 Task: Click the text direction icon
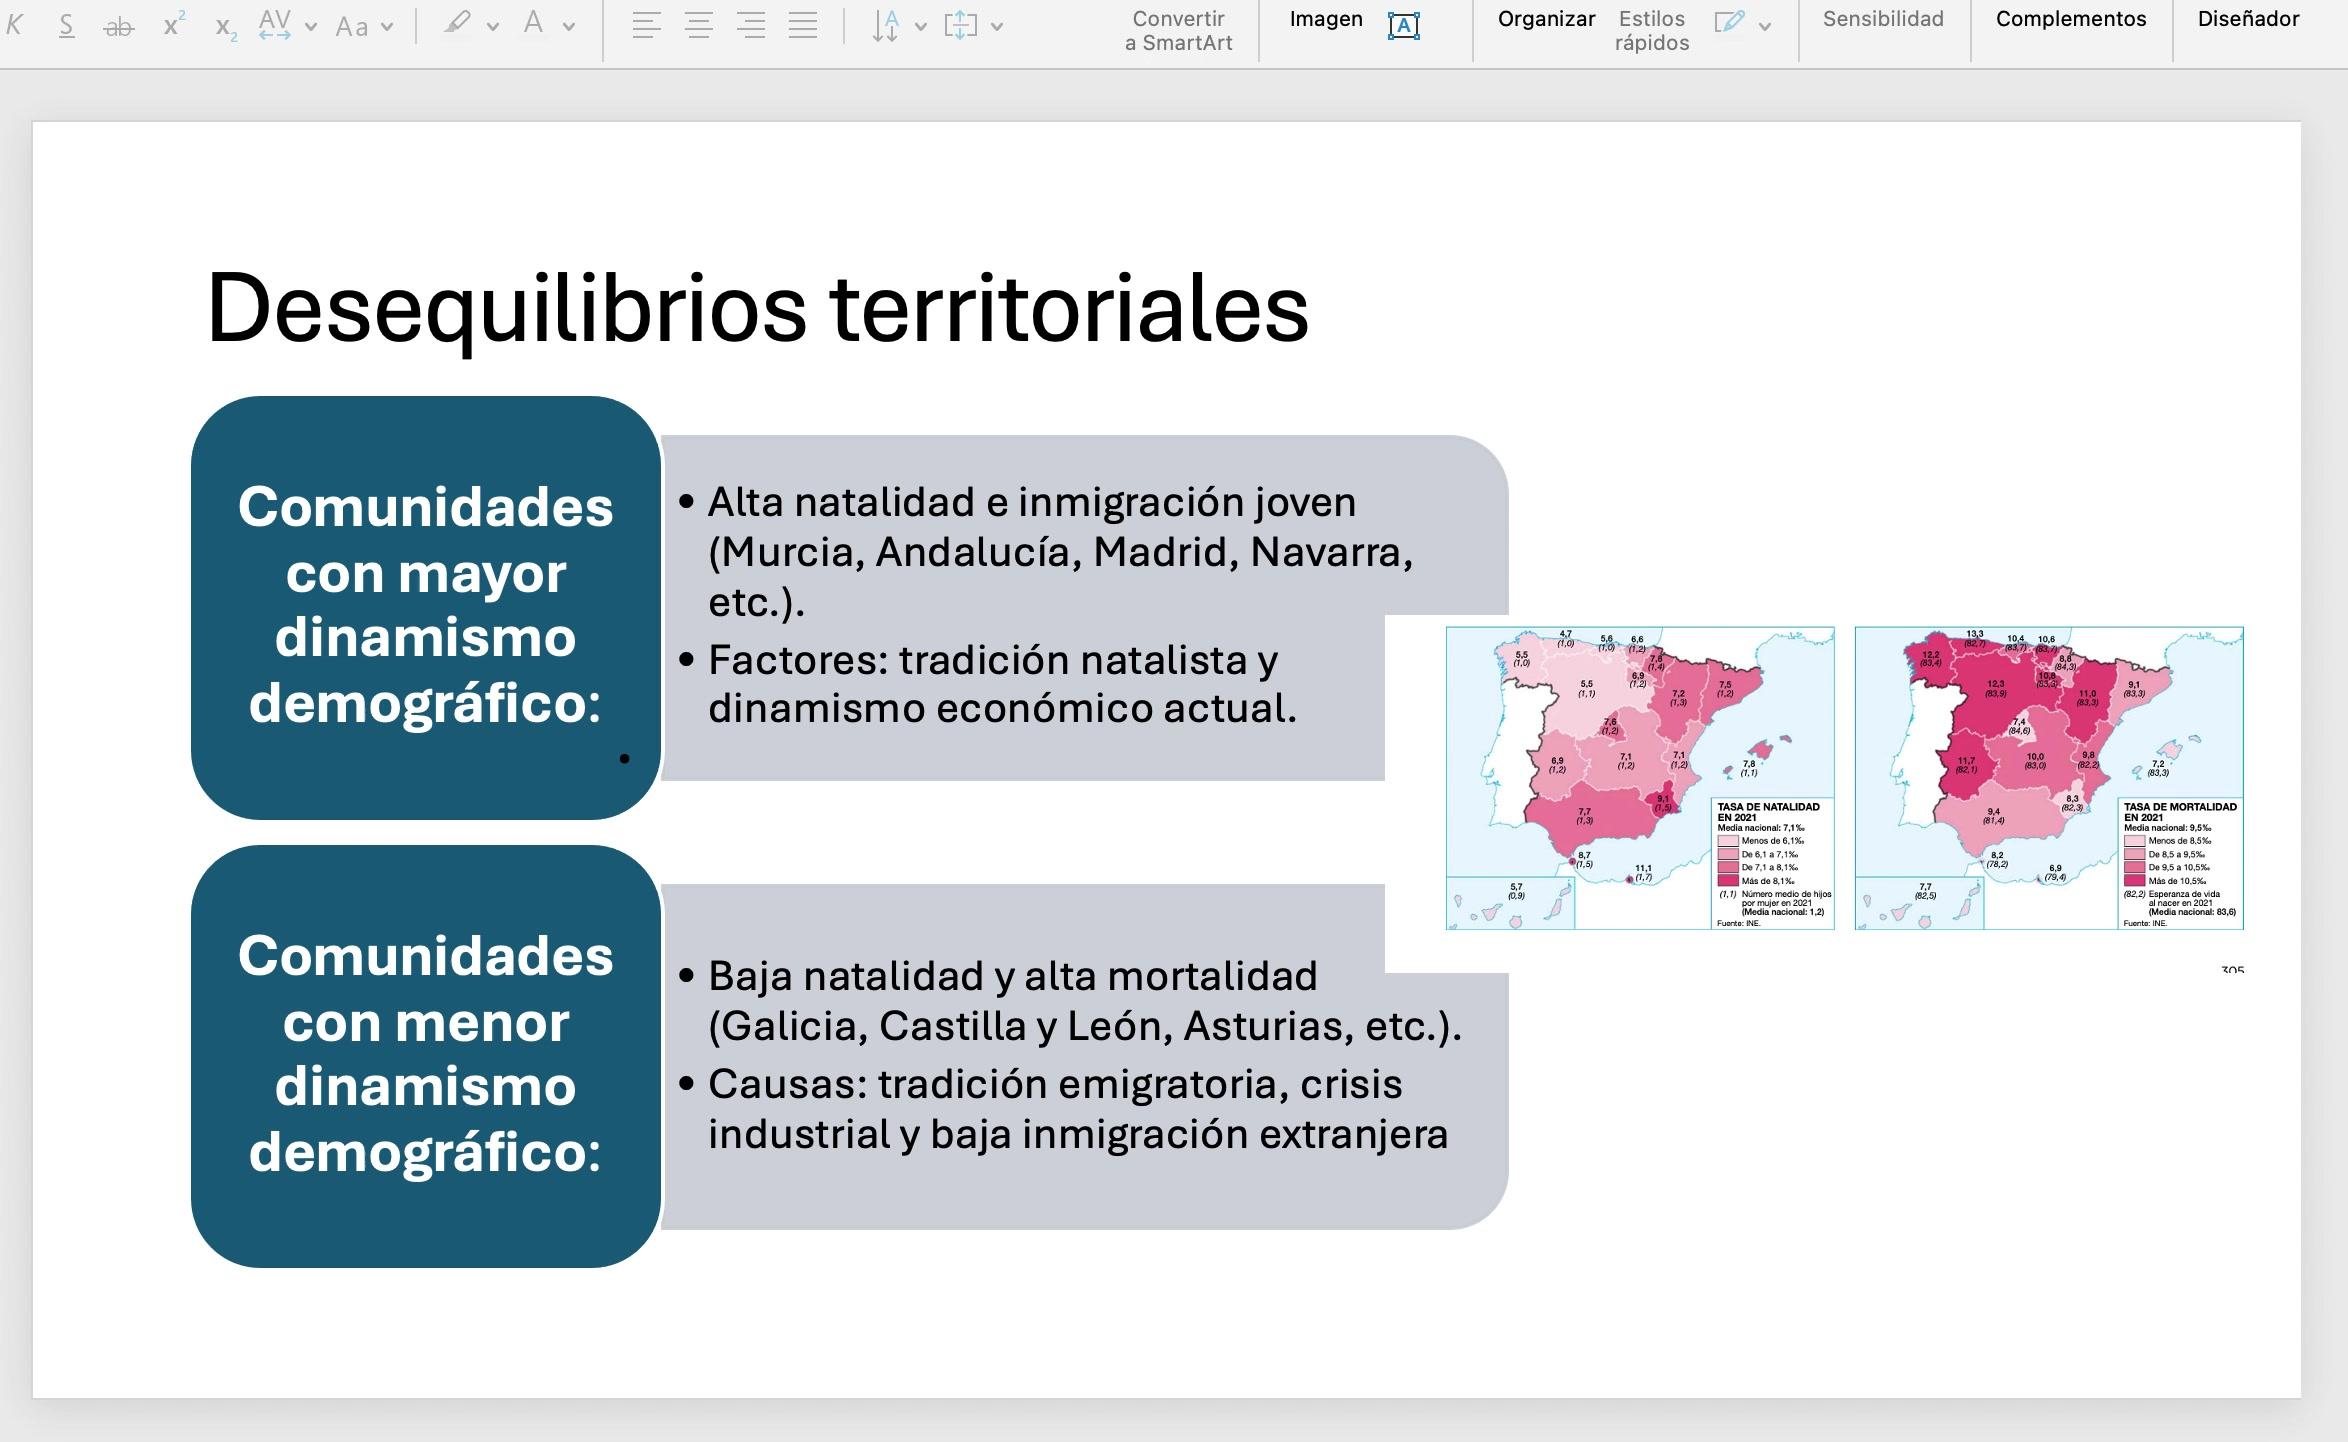(886, 26)
